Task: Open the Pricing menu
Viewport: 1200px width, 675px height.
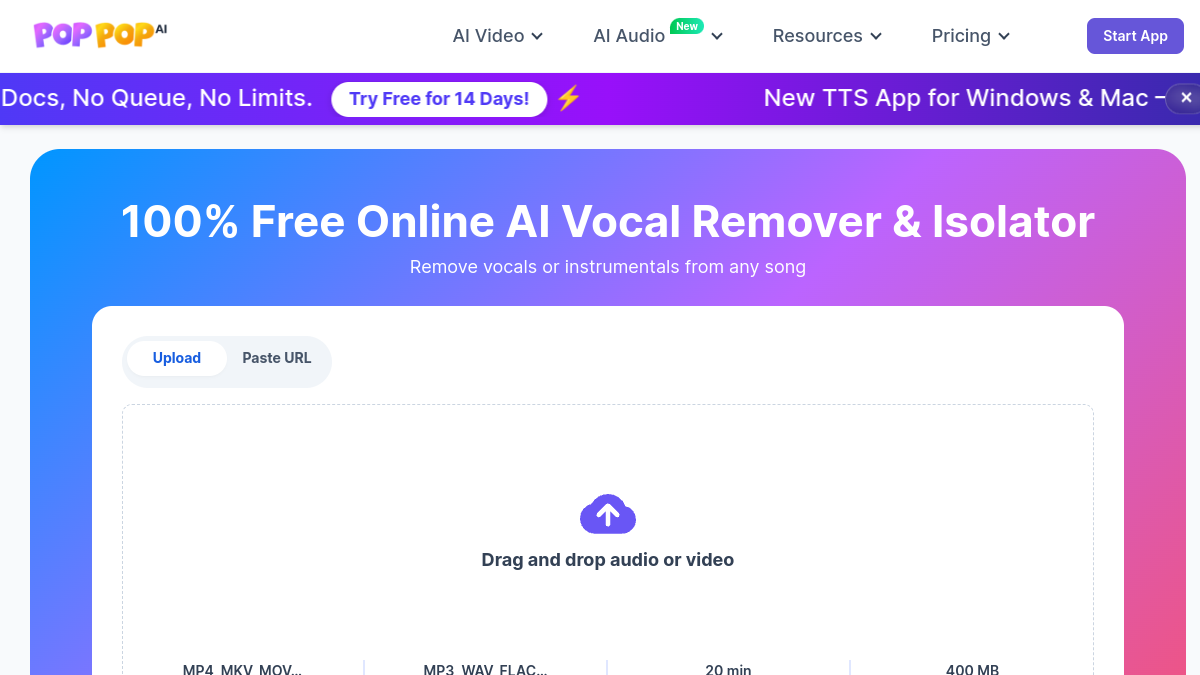Action: point(970,36)
